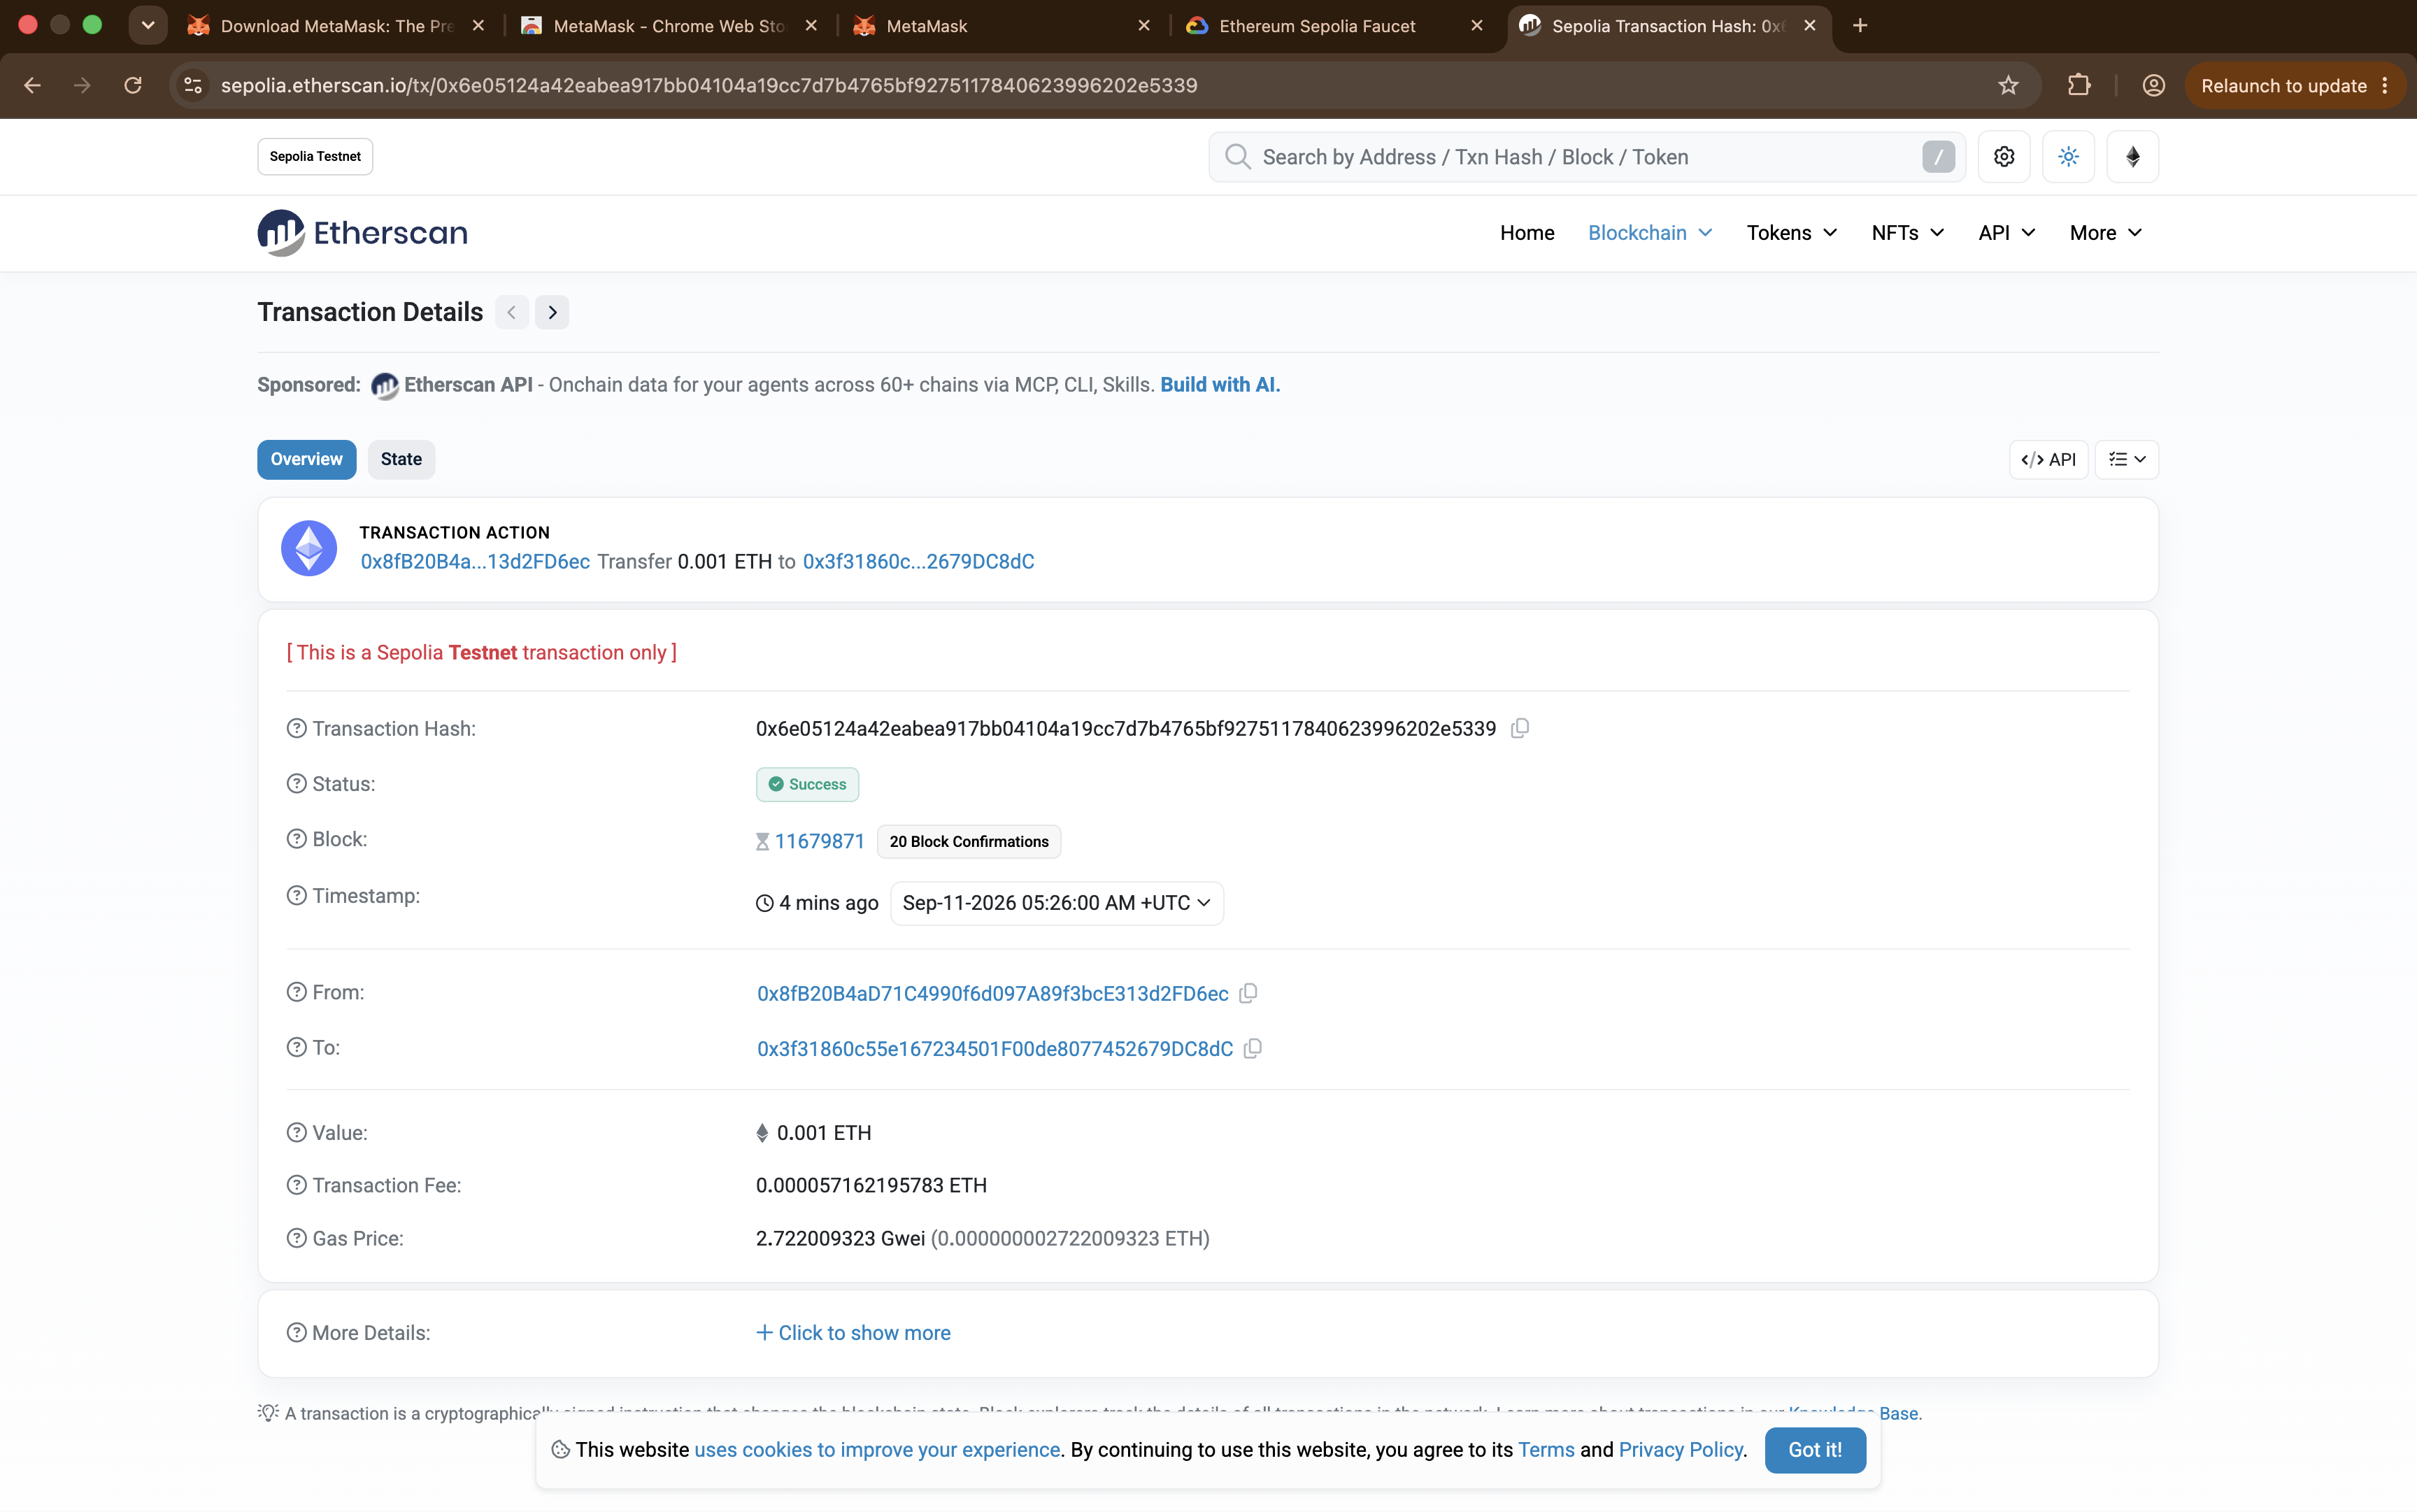Go to next transaction arrow
The width and height of the screenshot is (2417, 1512).
[552, 312]
